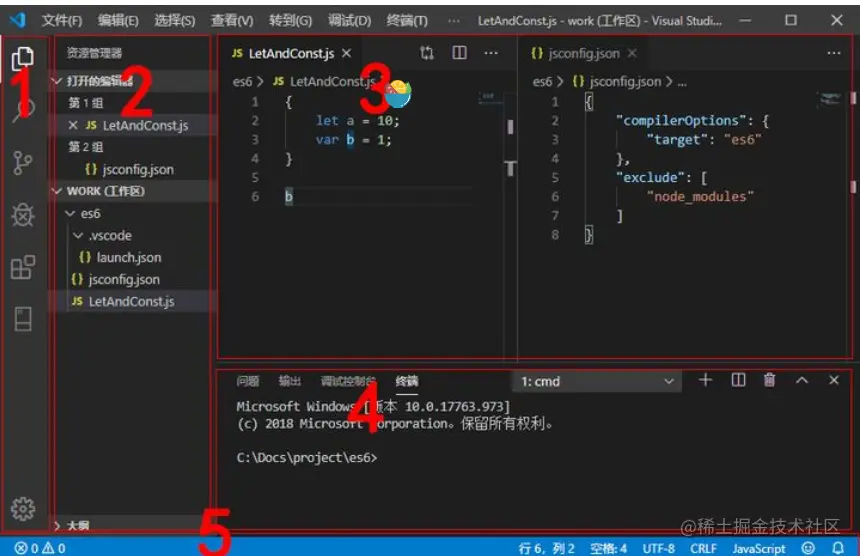Open the feedback smiley in status bar
Screen dimensions: 860x556
coord(808,548)
